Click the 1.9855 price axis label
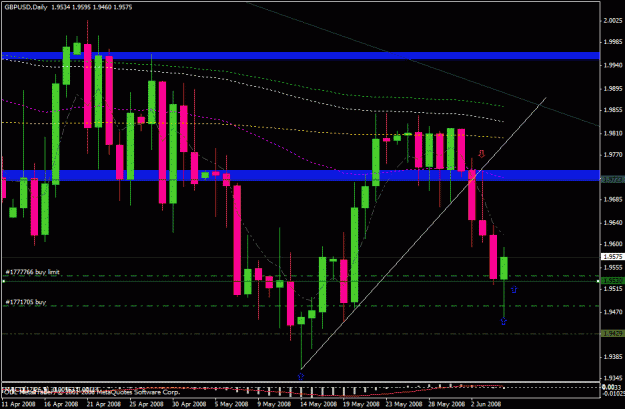The image size is (625, 409). (613, 110)
